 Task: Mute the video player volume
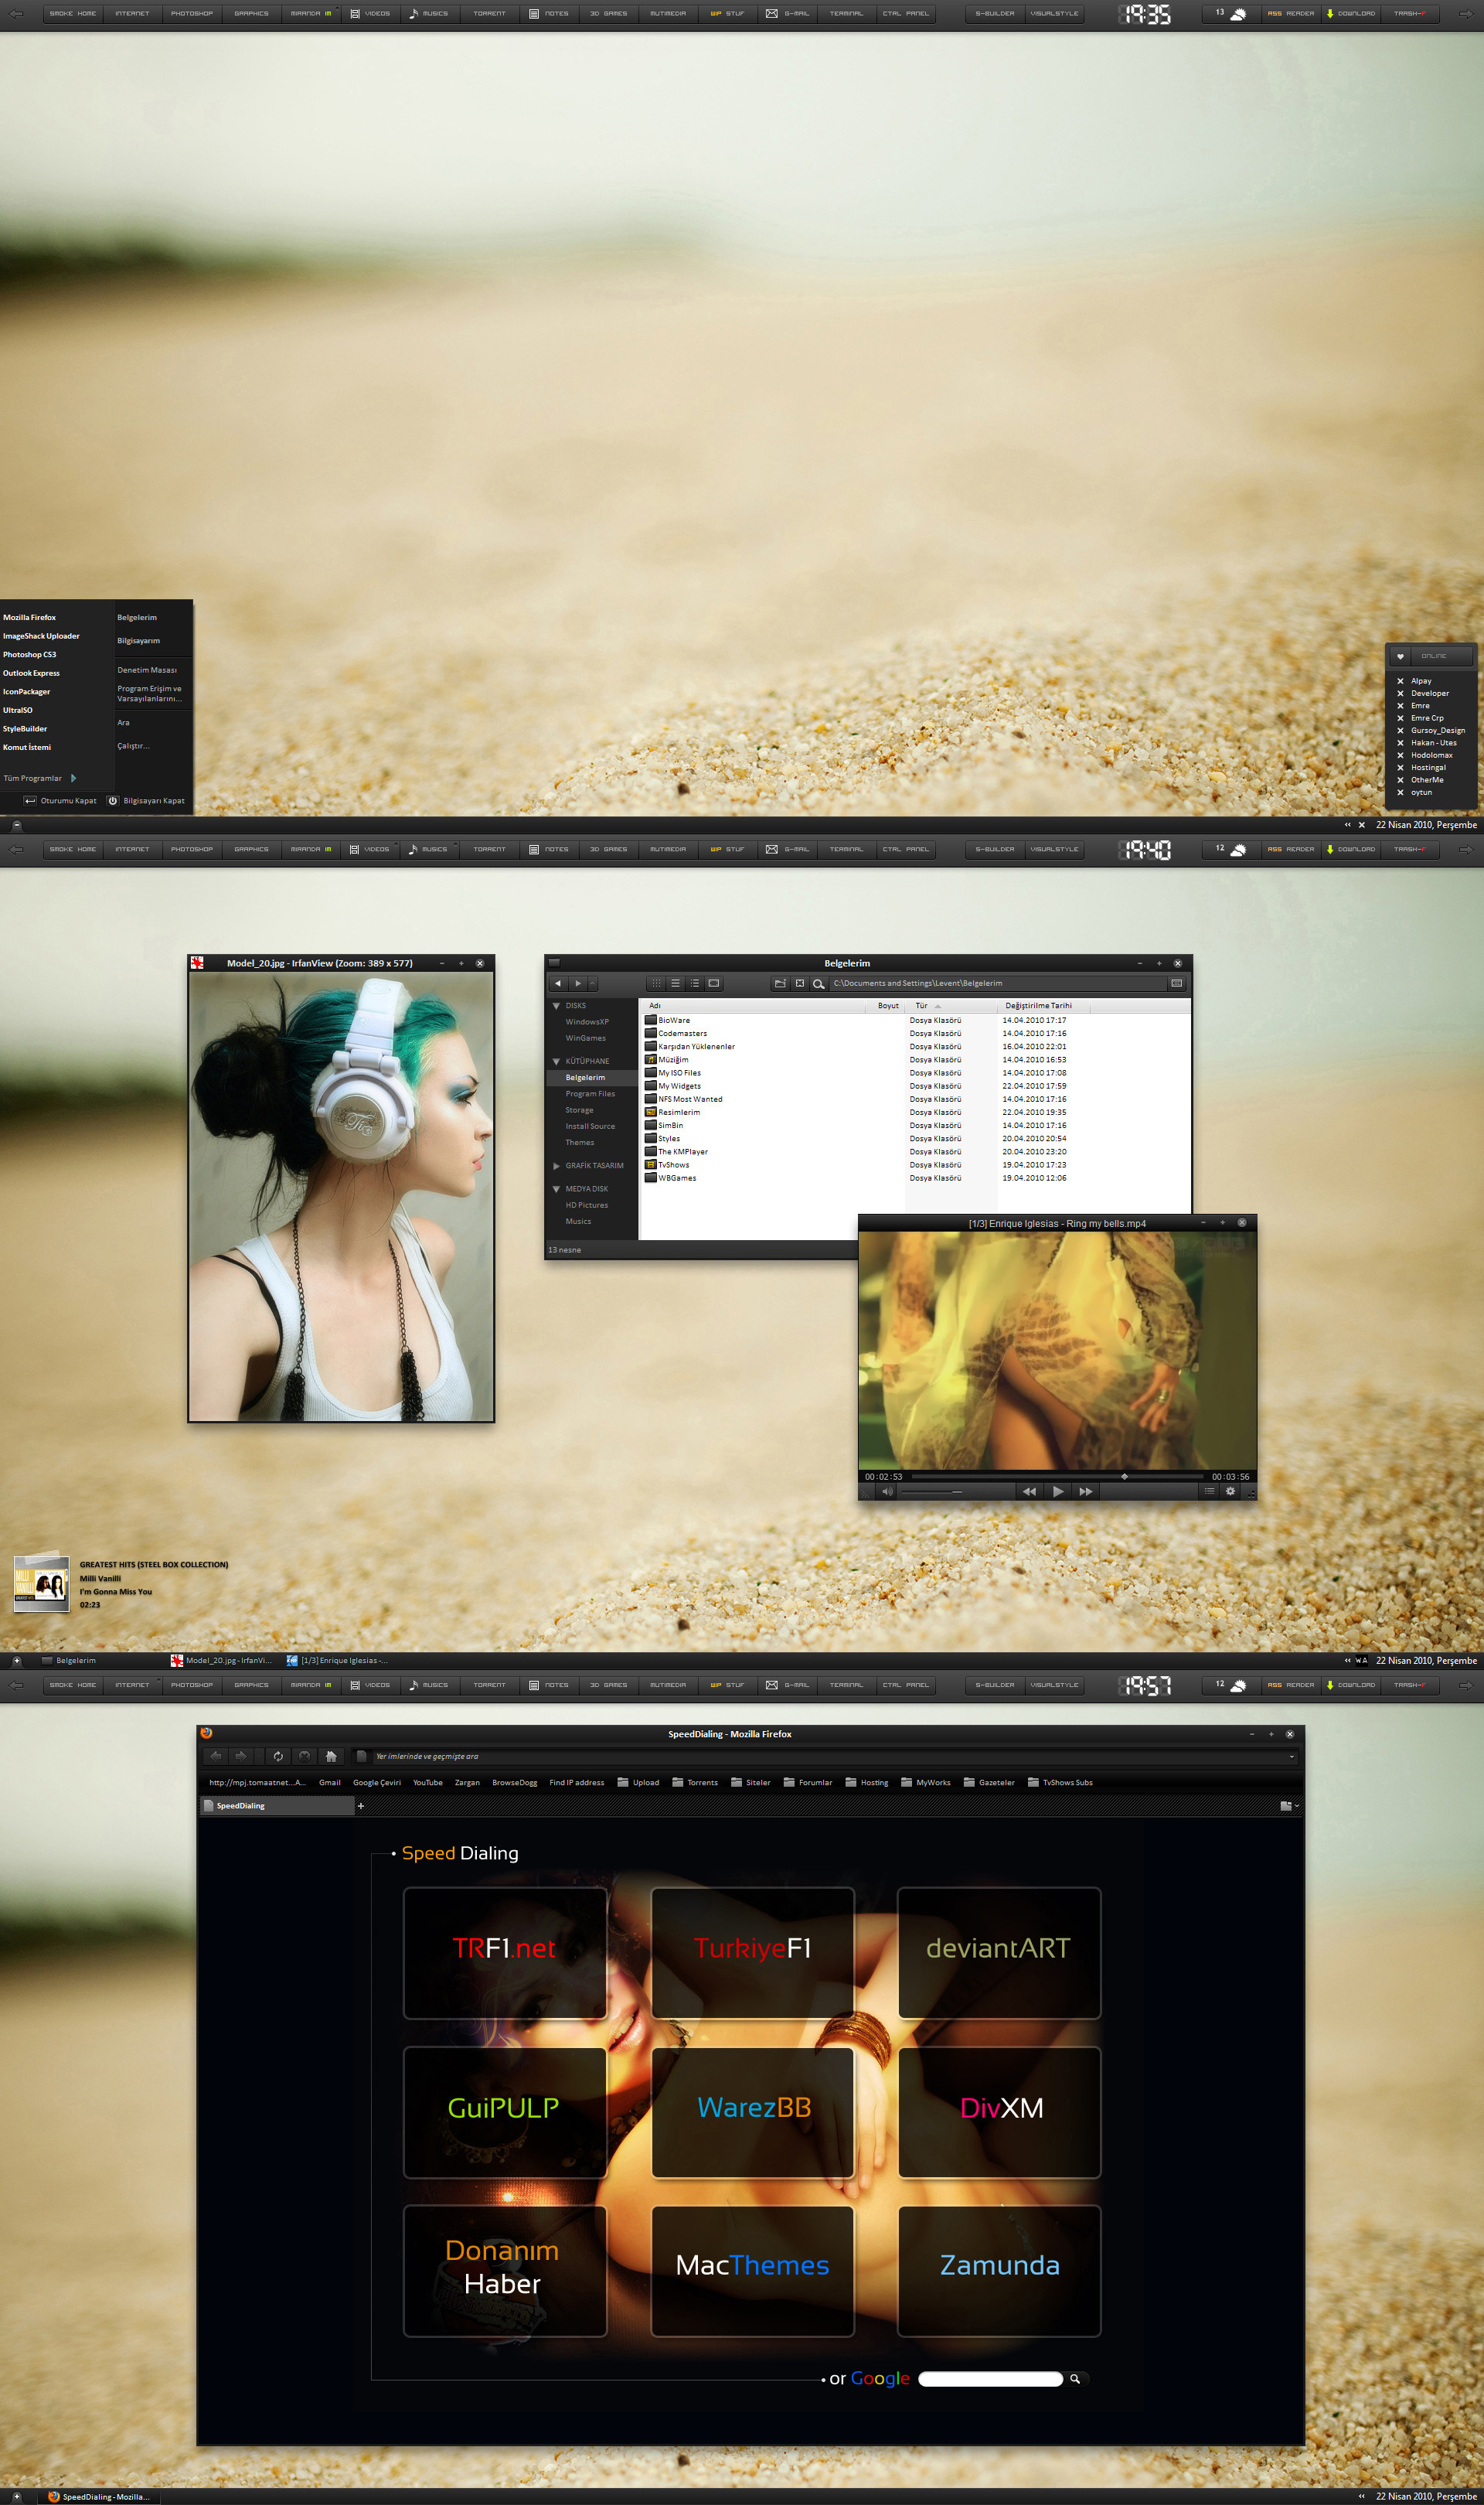(x=887, y=1491)
